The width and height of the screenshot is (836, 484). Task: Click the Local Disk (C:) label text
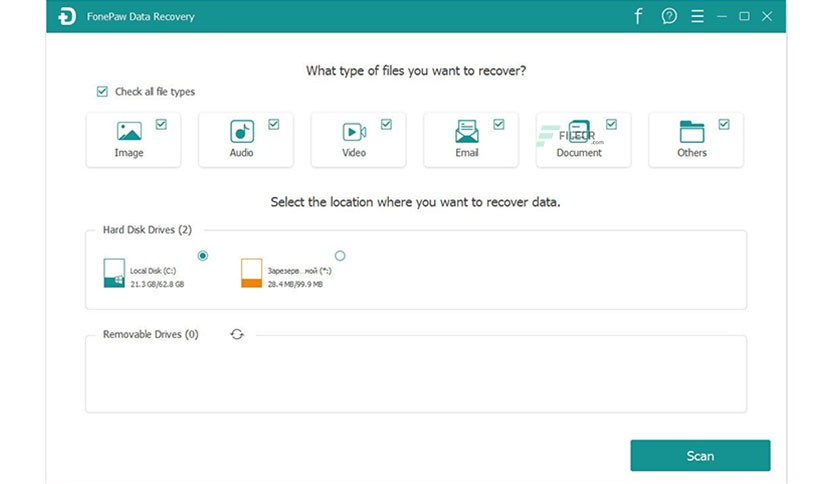point(152,271)
